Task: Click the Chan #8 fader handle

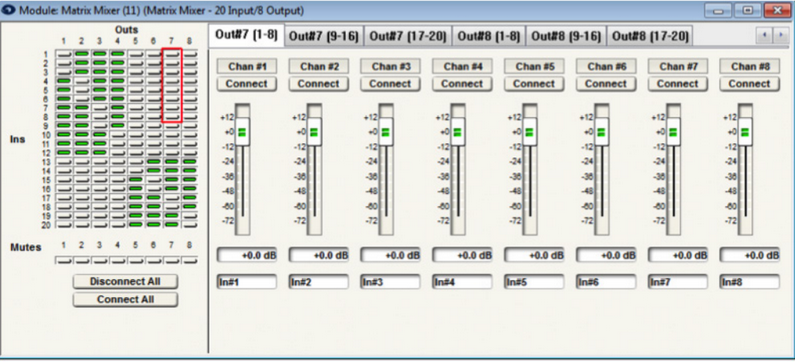Action: (745, 132)
